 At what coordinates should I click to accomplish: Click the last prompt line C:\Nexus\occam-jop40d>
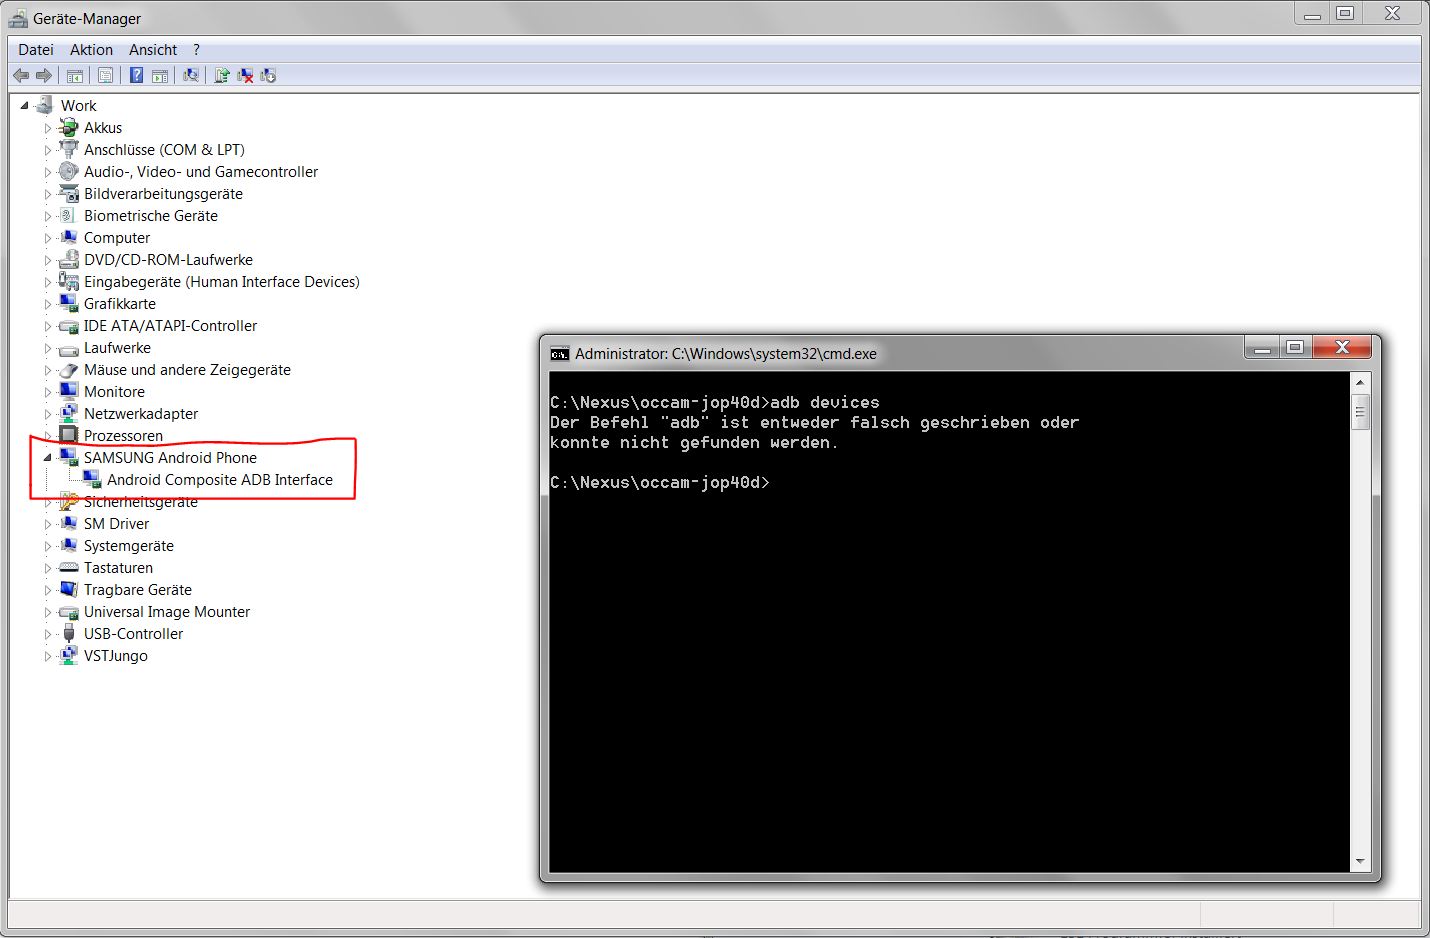pos(660,482)
